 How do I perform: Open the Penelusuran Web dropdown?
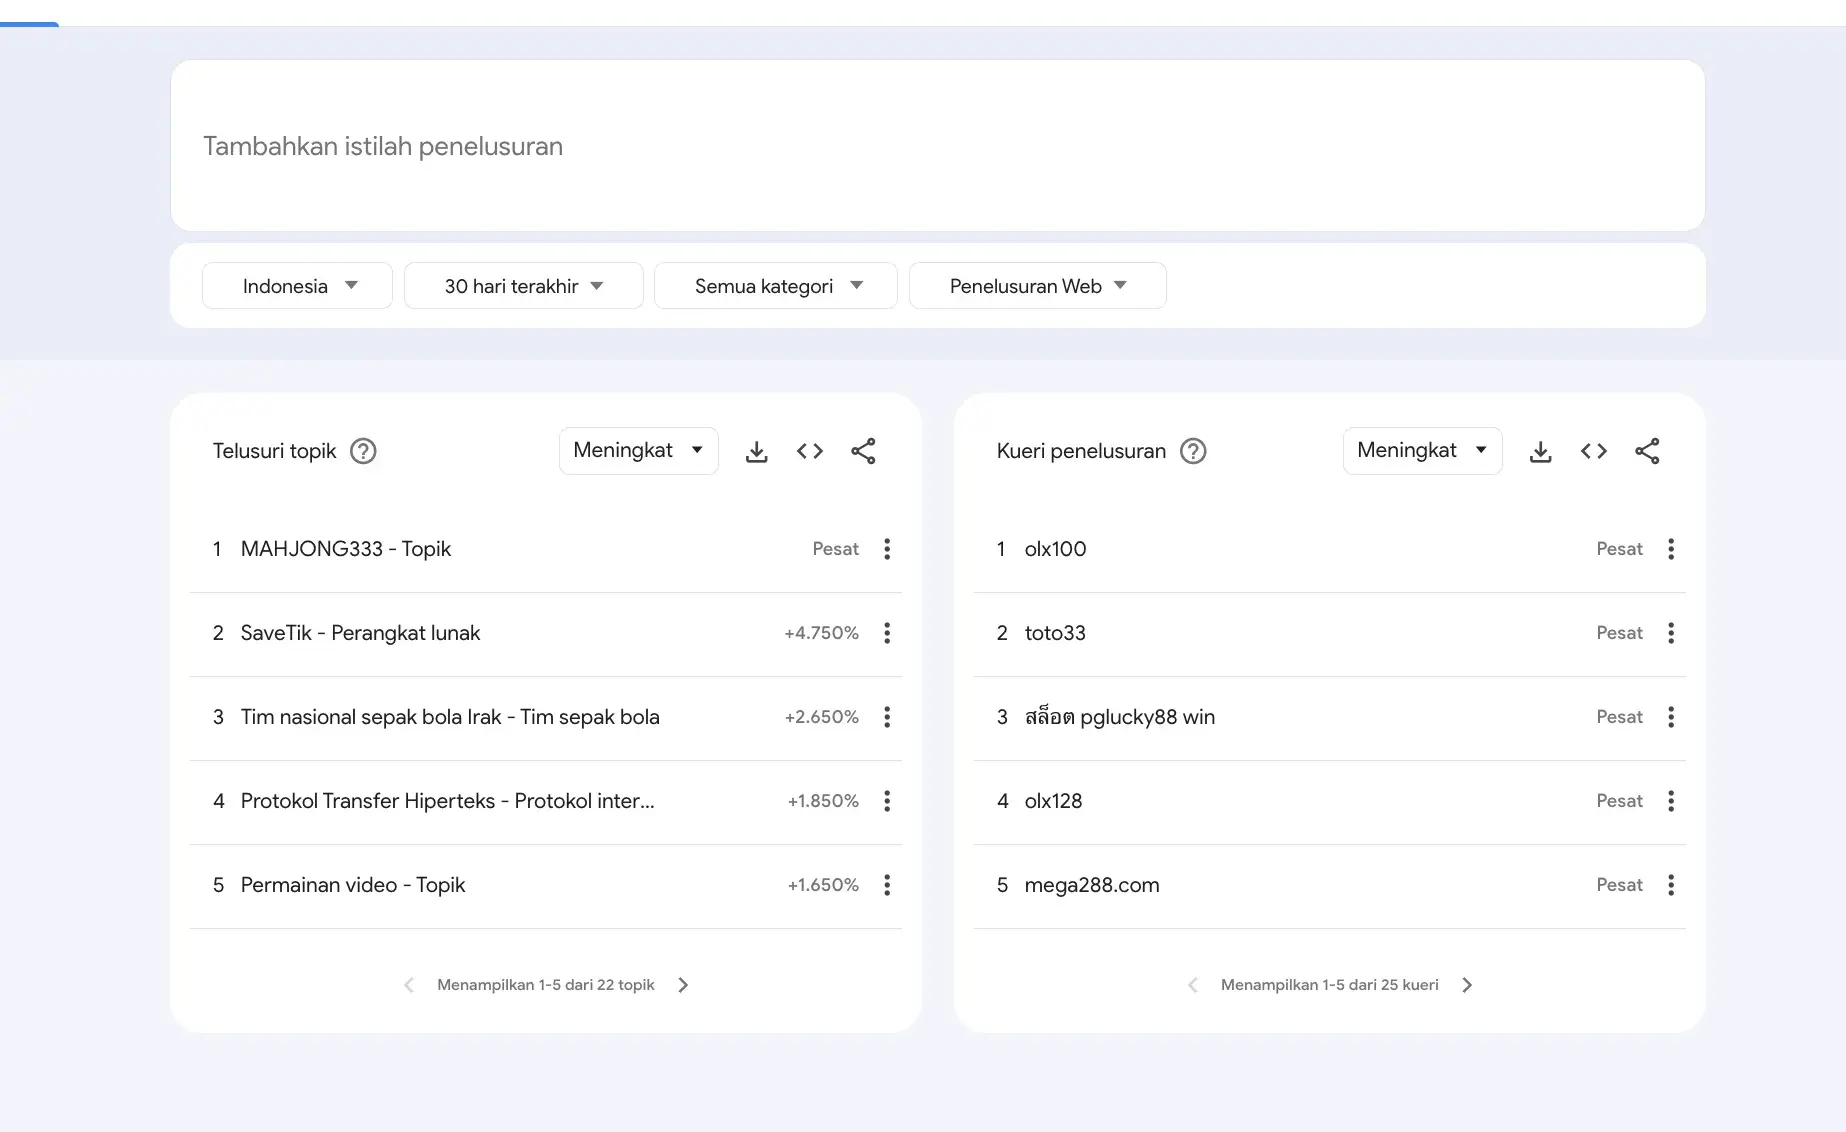coord(1037,286)
